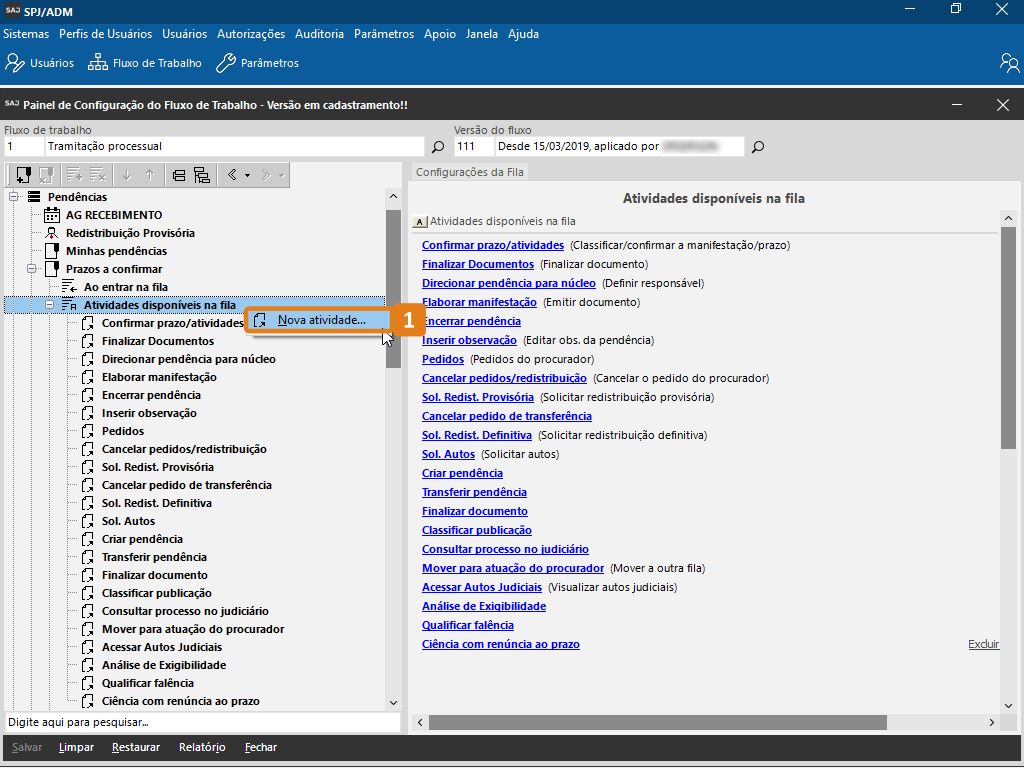Click the tree search field Digite aqui para pesquisar

point(202,722)
